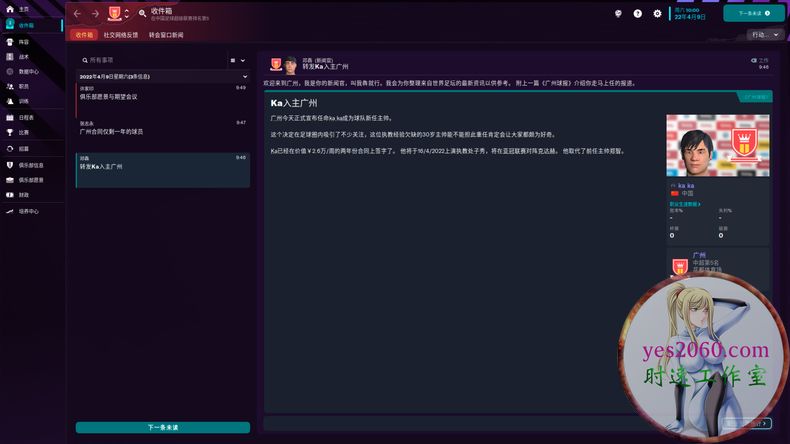
Task: Click the 下一条未读 button below message list
Action: (x=163, y=427)
